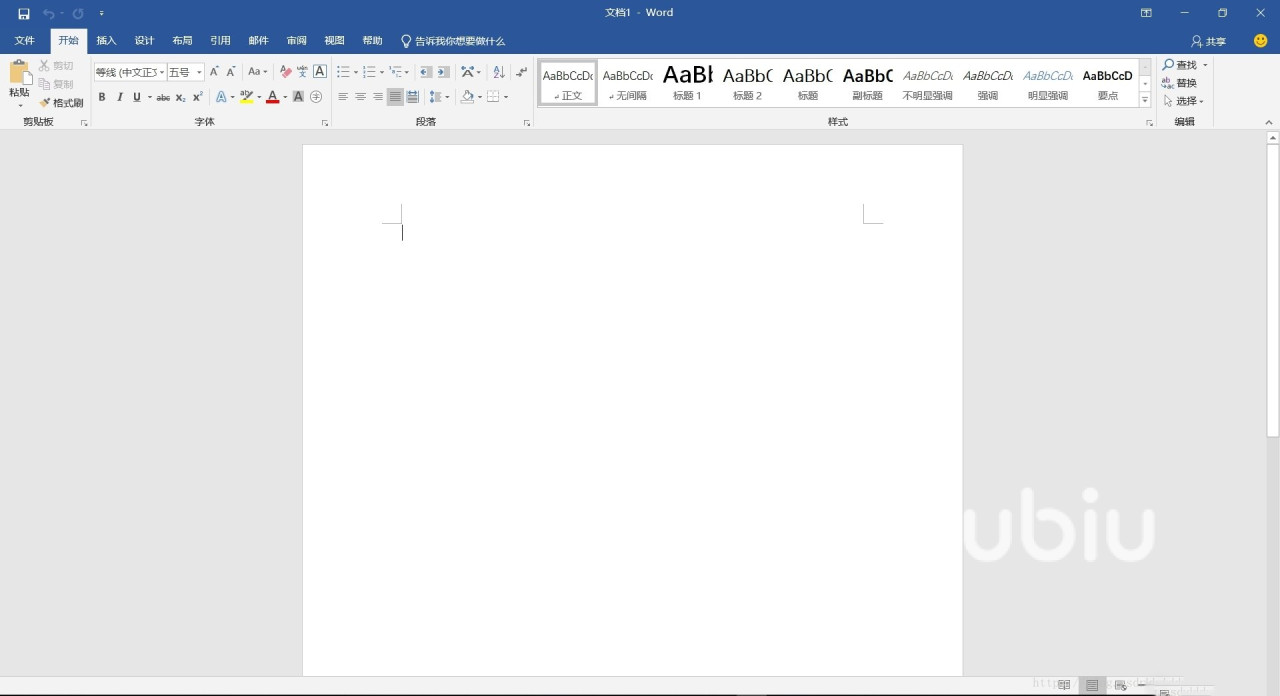Toggle strikethrough text formatting

pyautogui.click(x=163, y=97)
